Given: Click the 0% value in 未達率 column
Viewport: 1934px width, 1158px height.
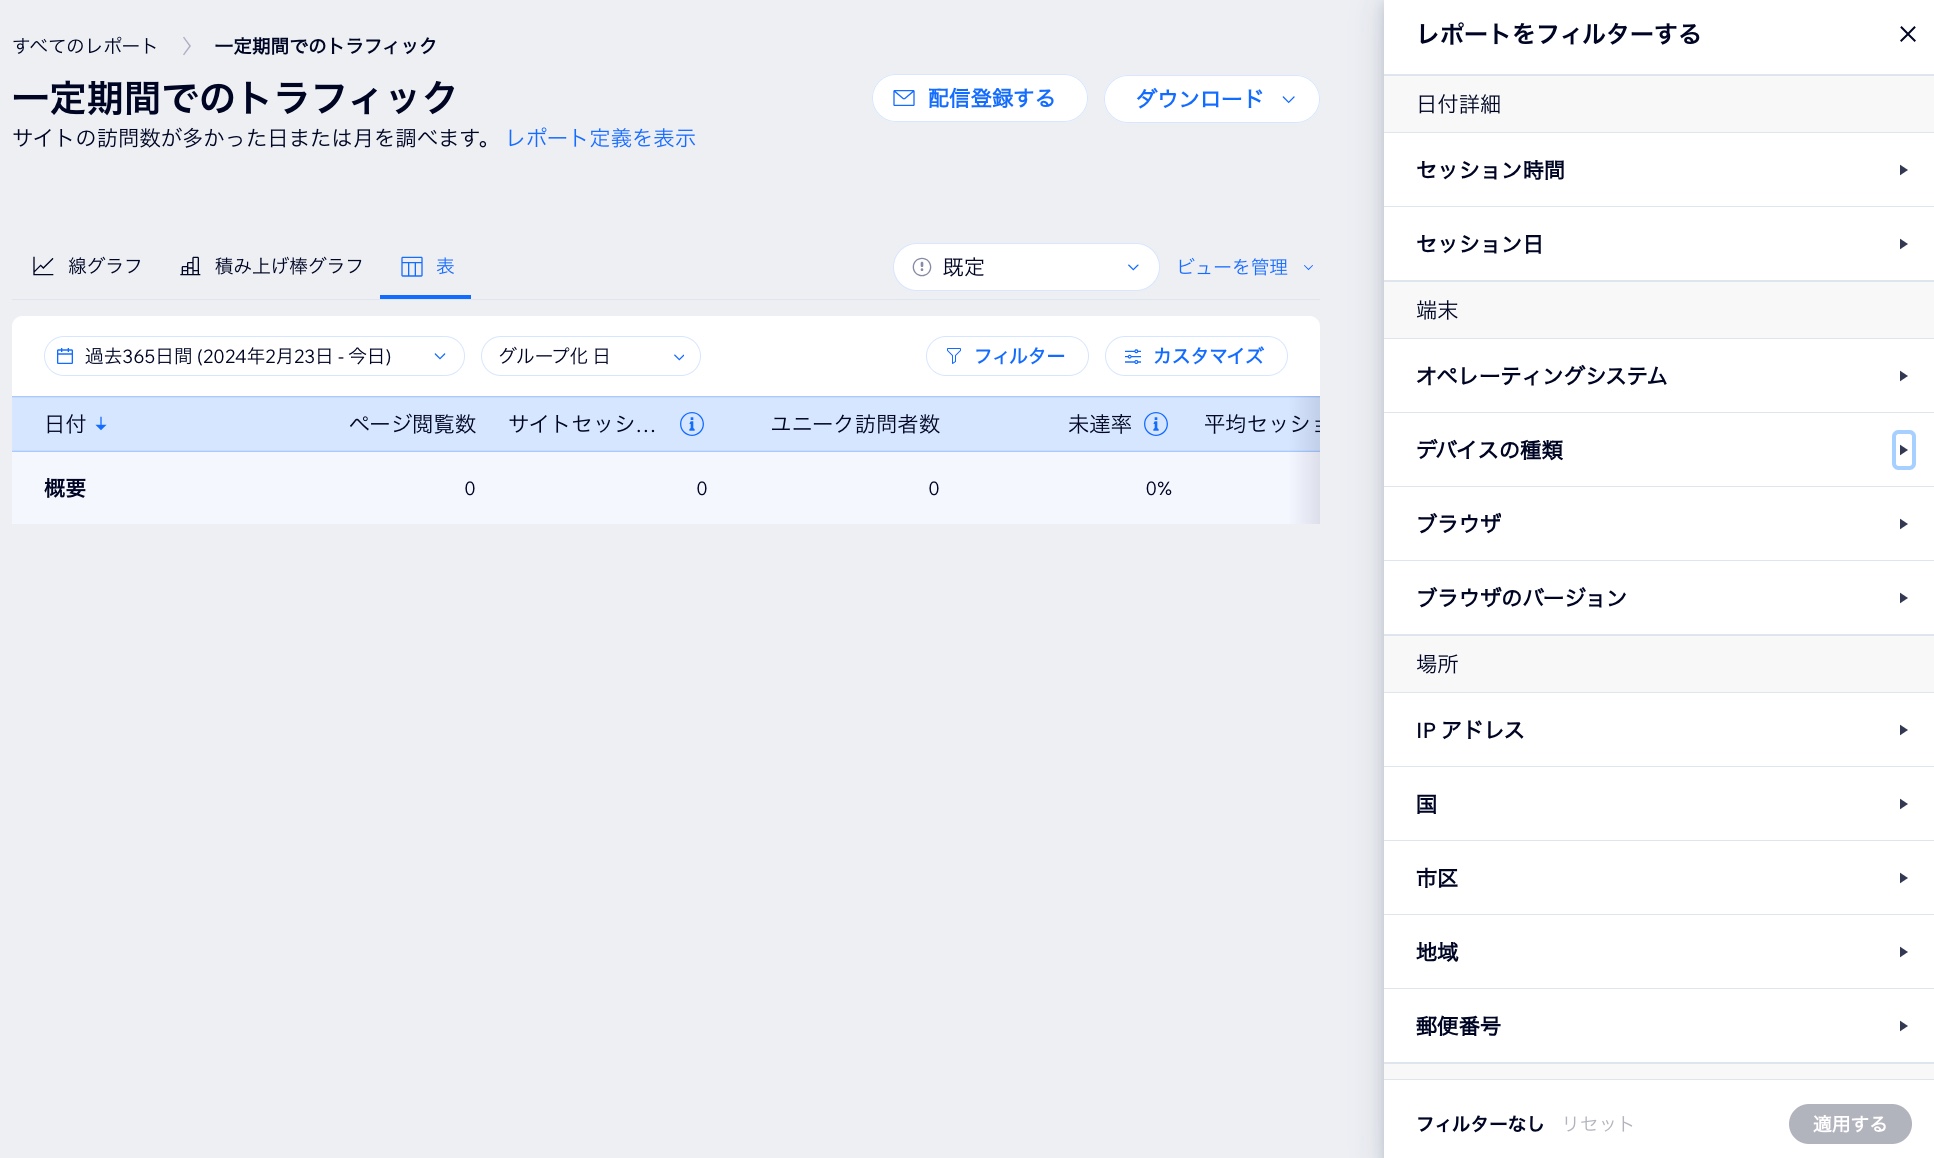Looking at the screenshot, I should point(1158,488).
